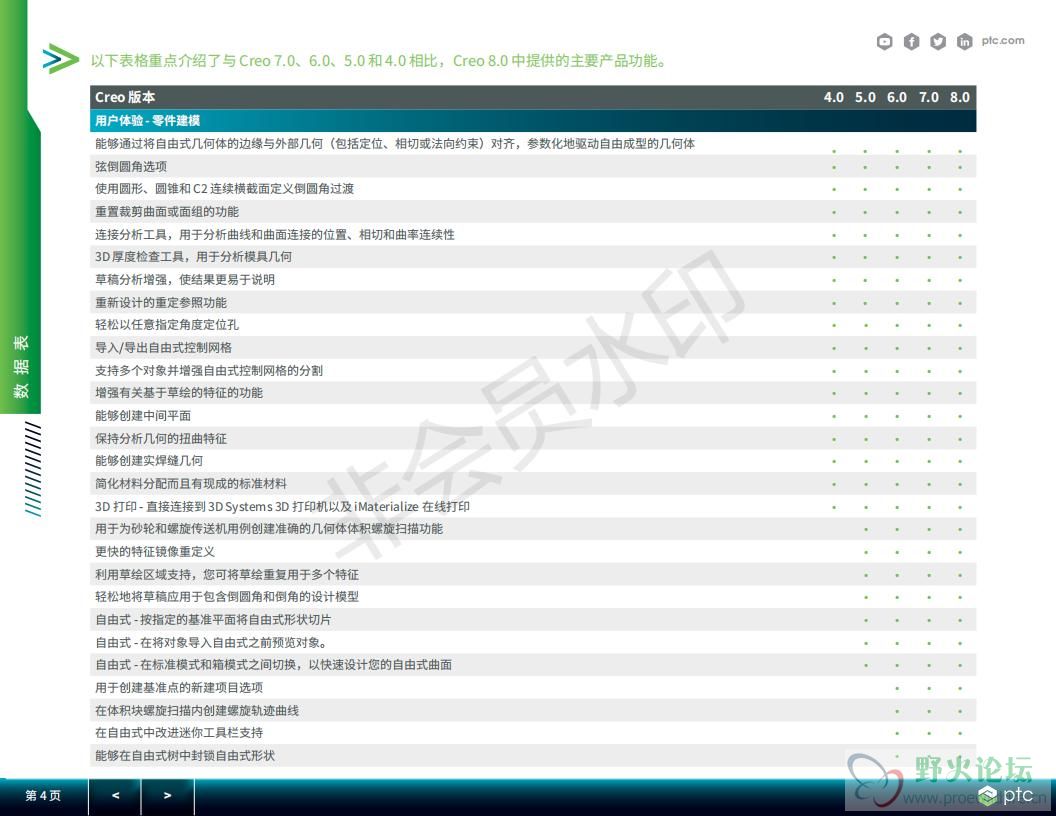Select row 使用圆形、圆锥和 C2 连续横截面定义倒圆角过渡
The height and width of the screenshot is (816, 1056).
point(533,189)
